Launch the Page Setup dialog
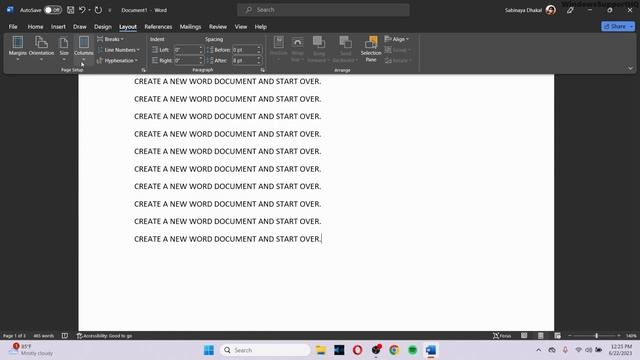640x360 pixels. 143,70
